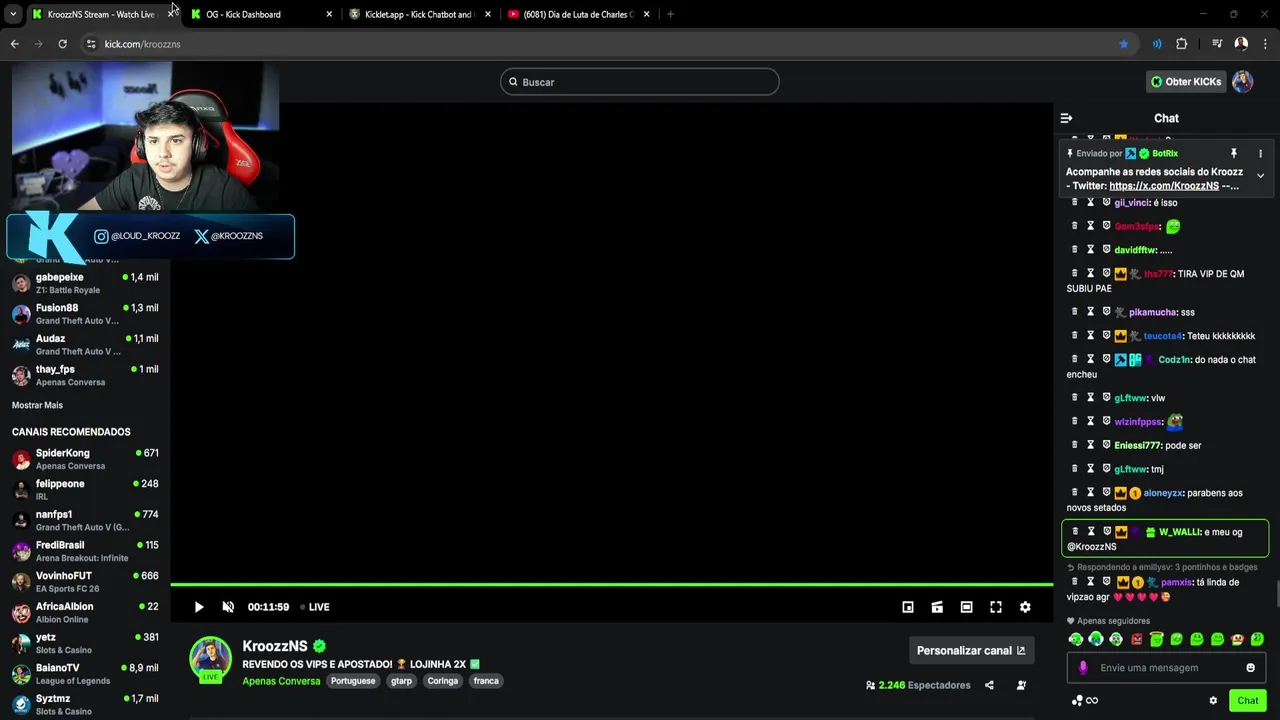Open FrediBrasil recommended channel
1280x720 pixels.
86,551
